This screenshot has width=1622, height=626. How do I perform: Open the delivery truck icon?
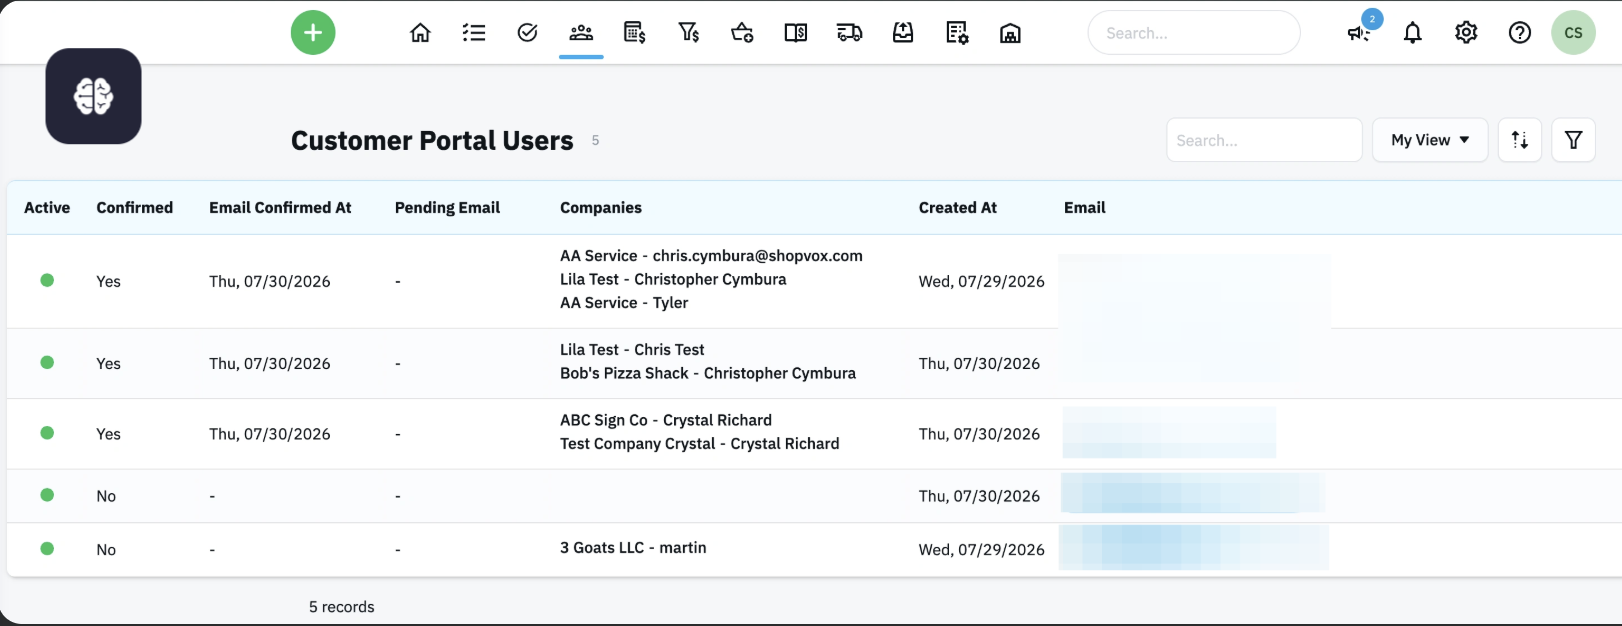850,33
